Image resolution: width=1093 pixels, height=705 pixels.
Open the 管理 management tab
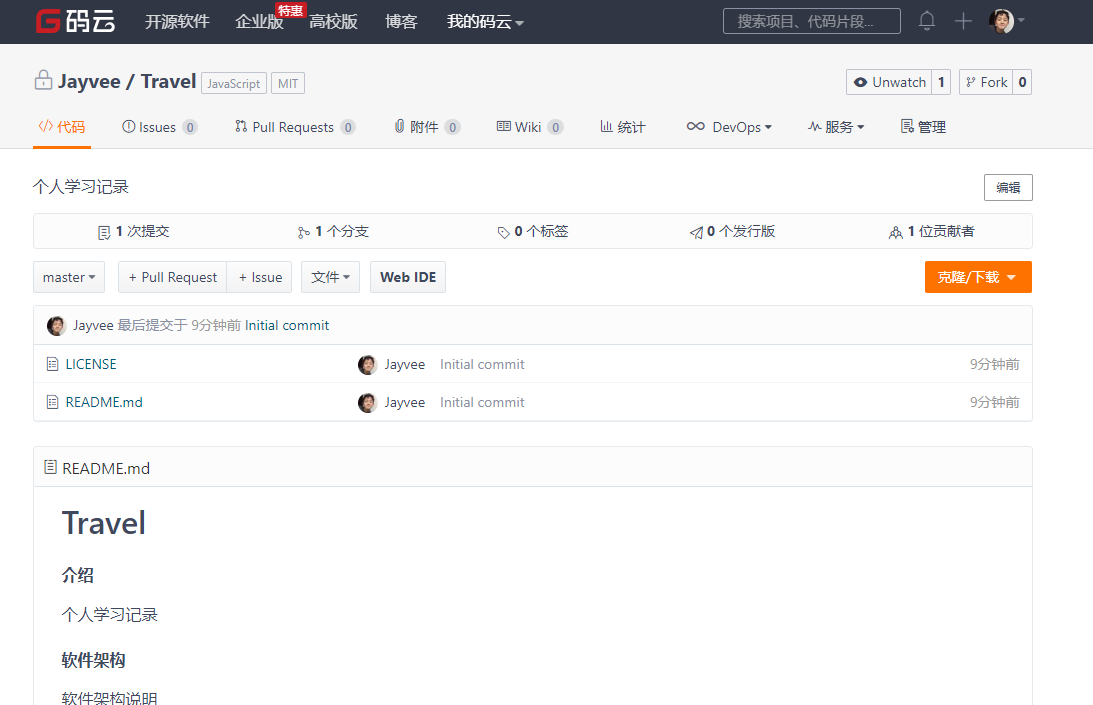(923, 127)
